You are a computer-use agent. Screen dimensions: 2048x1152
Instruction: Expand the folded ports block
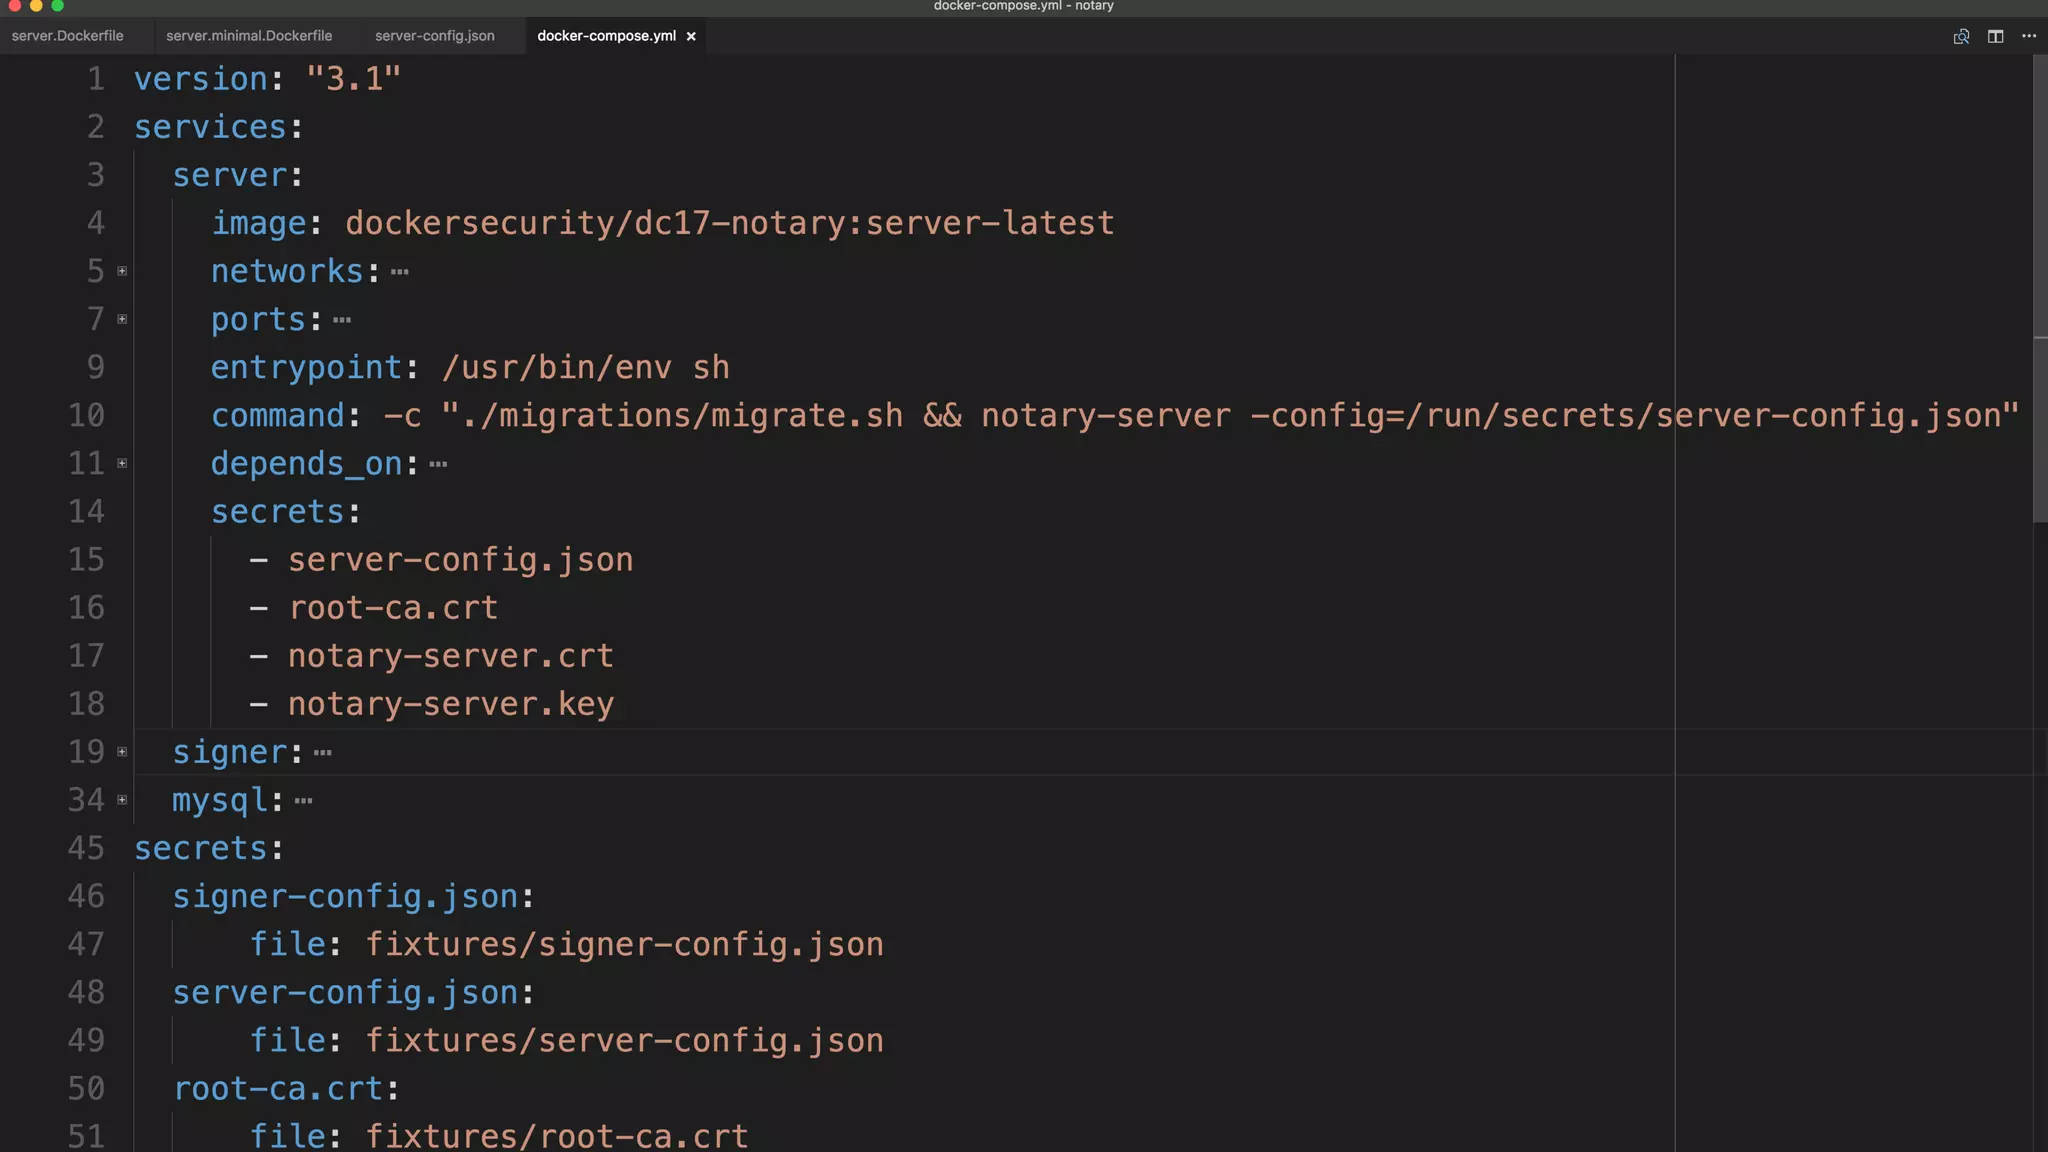[x=122, y=319]
